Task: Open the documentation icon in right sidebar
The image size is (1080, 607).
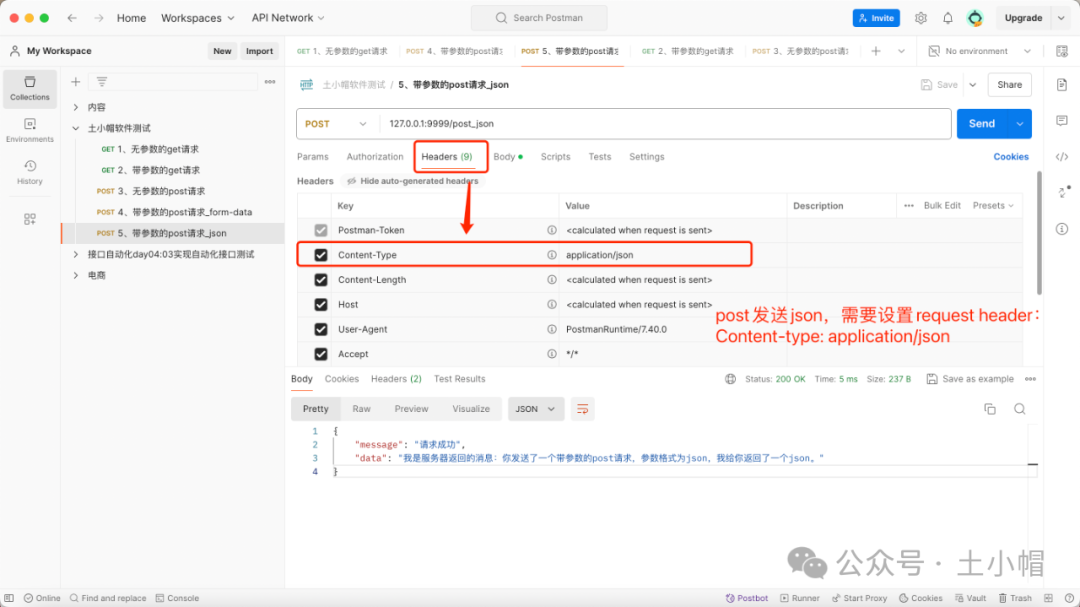Action: click(1062, 85)
